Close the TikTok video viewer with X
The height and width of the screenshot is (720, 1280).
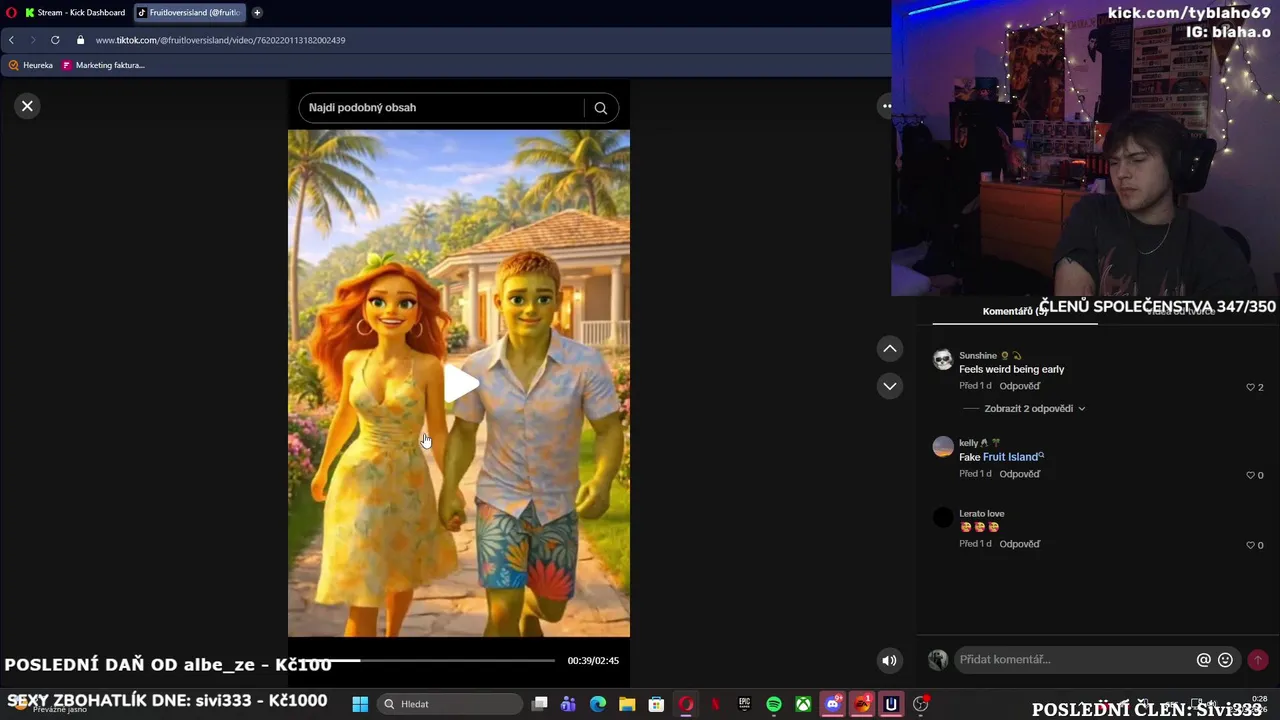[28, 106]
